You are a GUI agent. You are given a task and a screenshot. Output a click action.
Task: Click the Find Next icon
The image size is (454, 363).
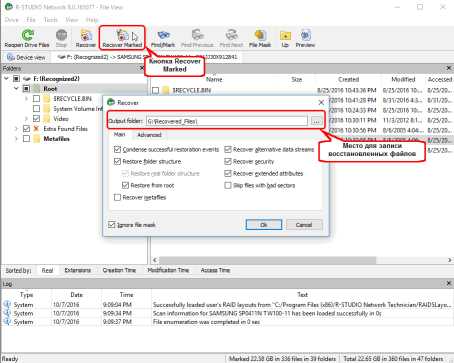[231, 38]
